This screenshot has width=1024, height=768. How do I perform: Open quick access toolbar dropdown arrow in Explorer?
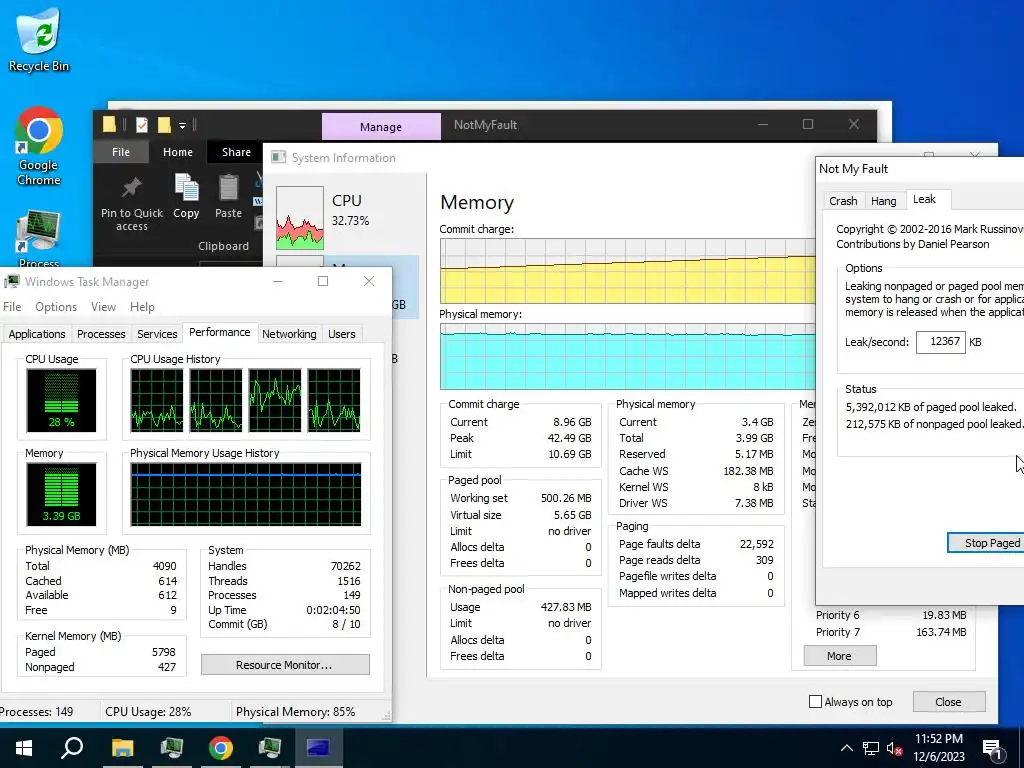182,125
